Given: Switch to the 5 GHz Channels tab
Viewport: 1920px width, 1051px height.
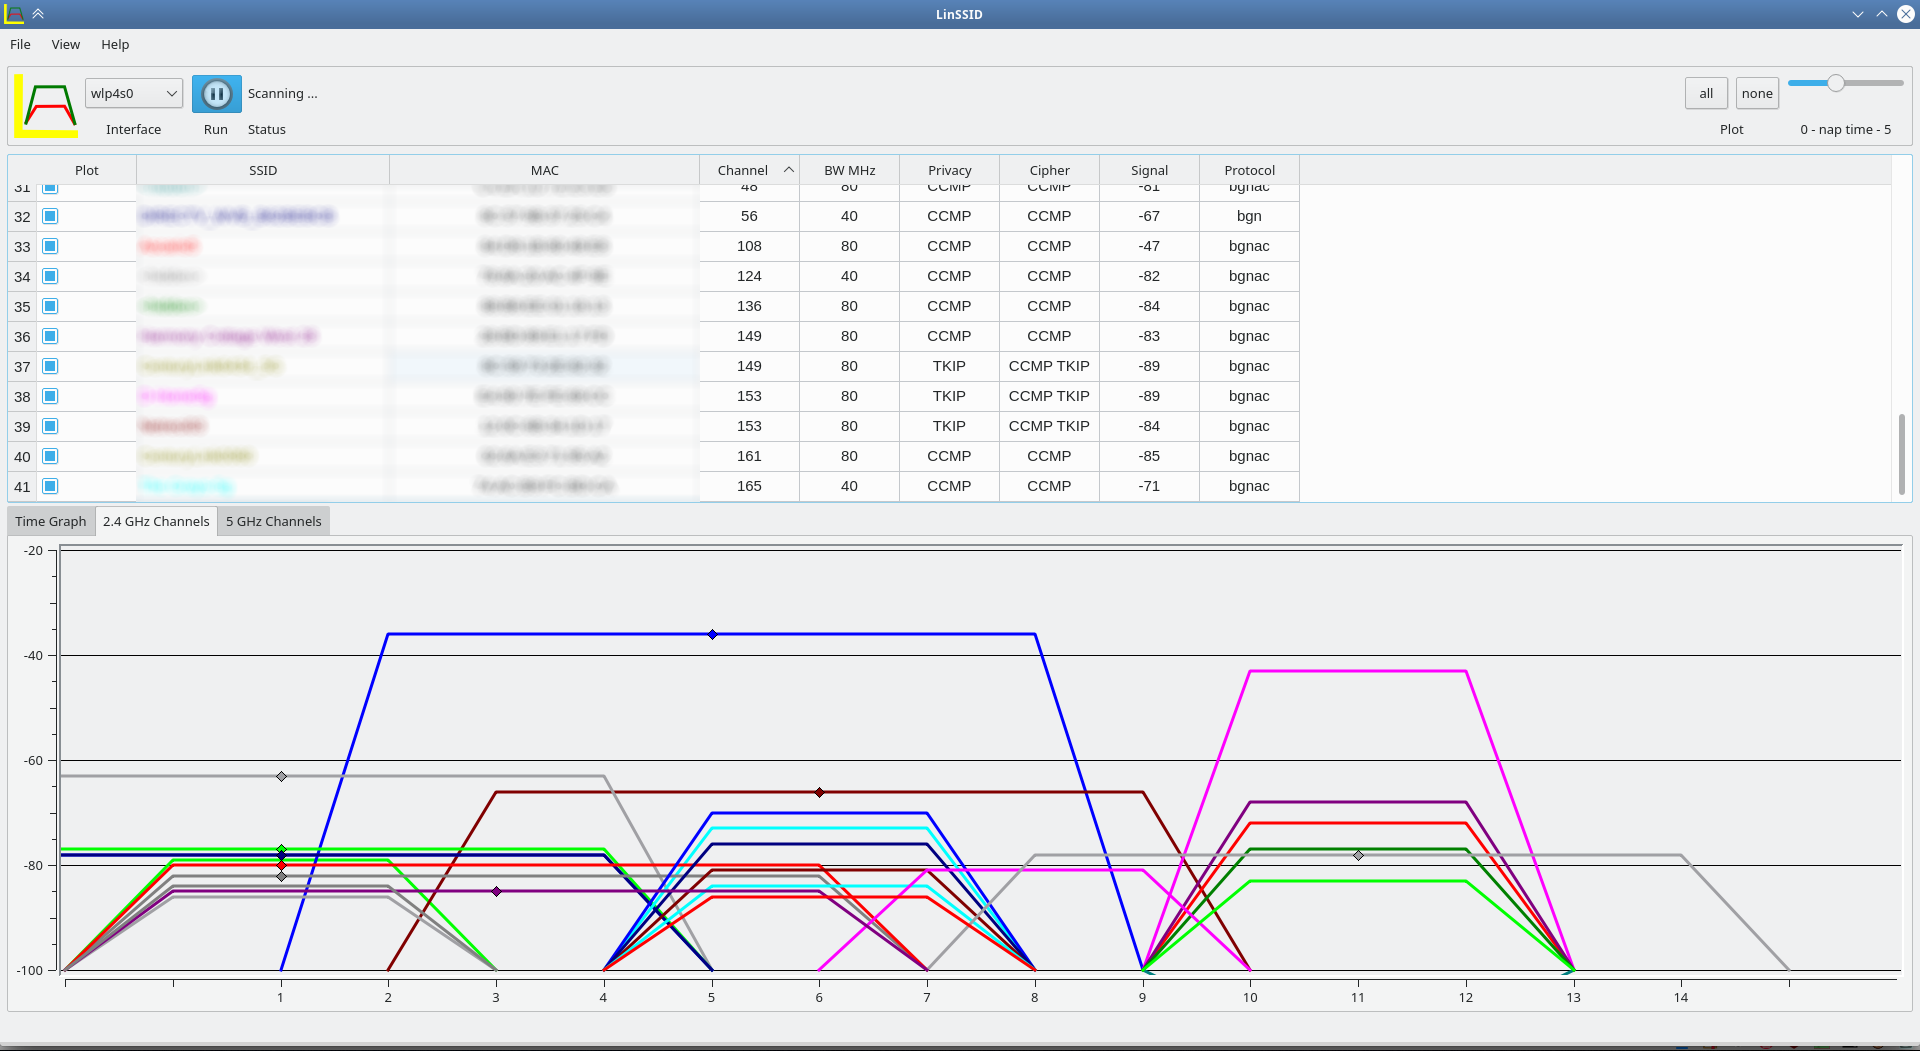Looking at the screenshot, I should coord(273,521).
